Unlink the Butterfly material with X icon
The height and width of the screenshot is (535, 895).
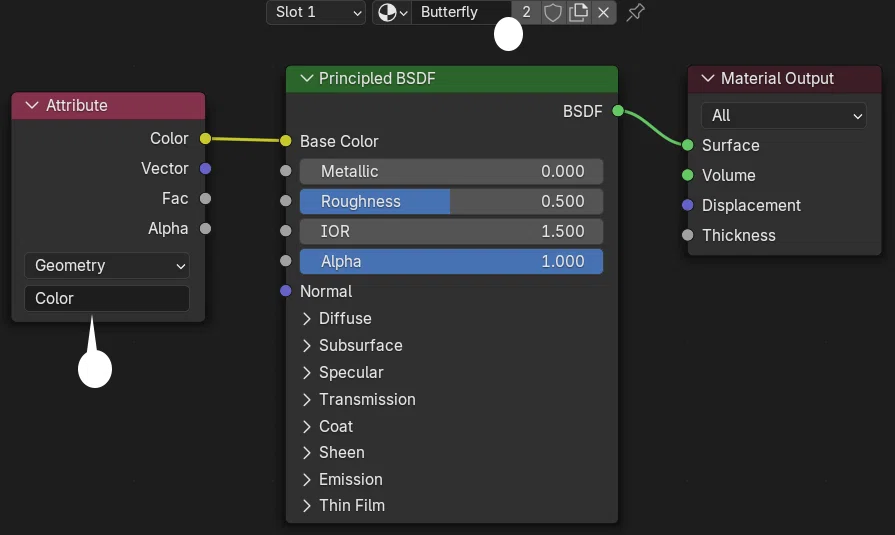click(603, 12)
